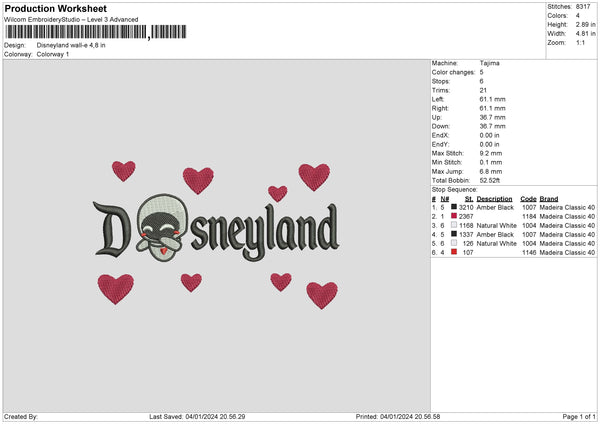
Task: Click the EndX value '0.00 in'
Action: tap(489, 135)
